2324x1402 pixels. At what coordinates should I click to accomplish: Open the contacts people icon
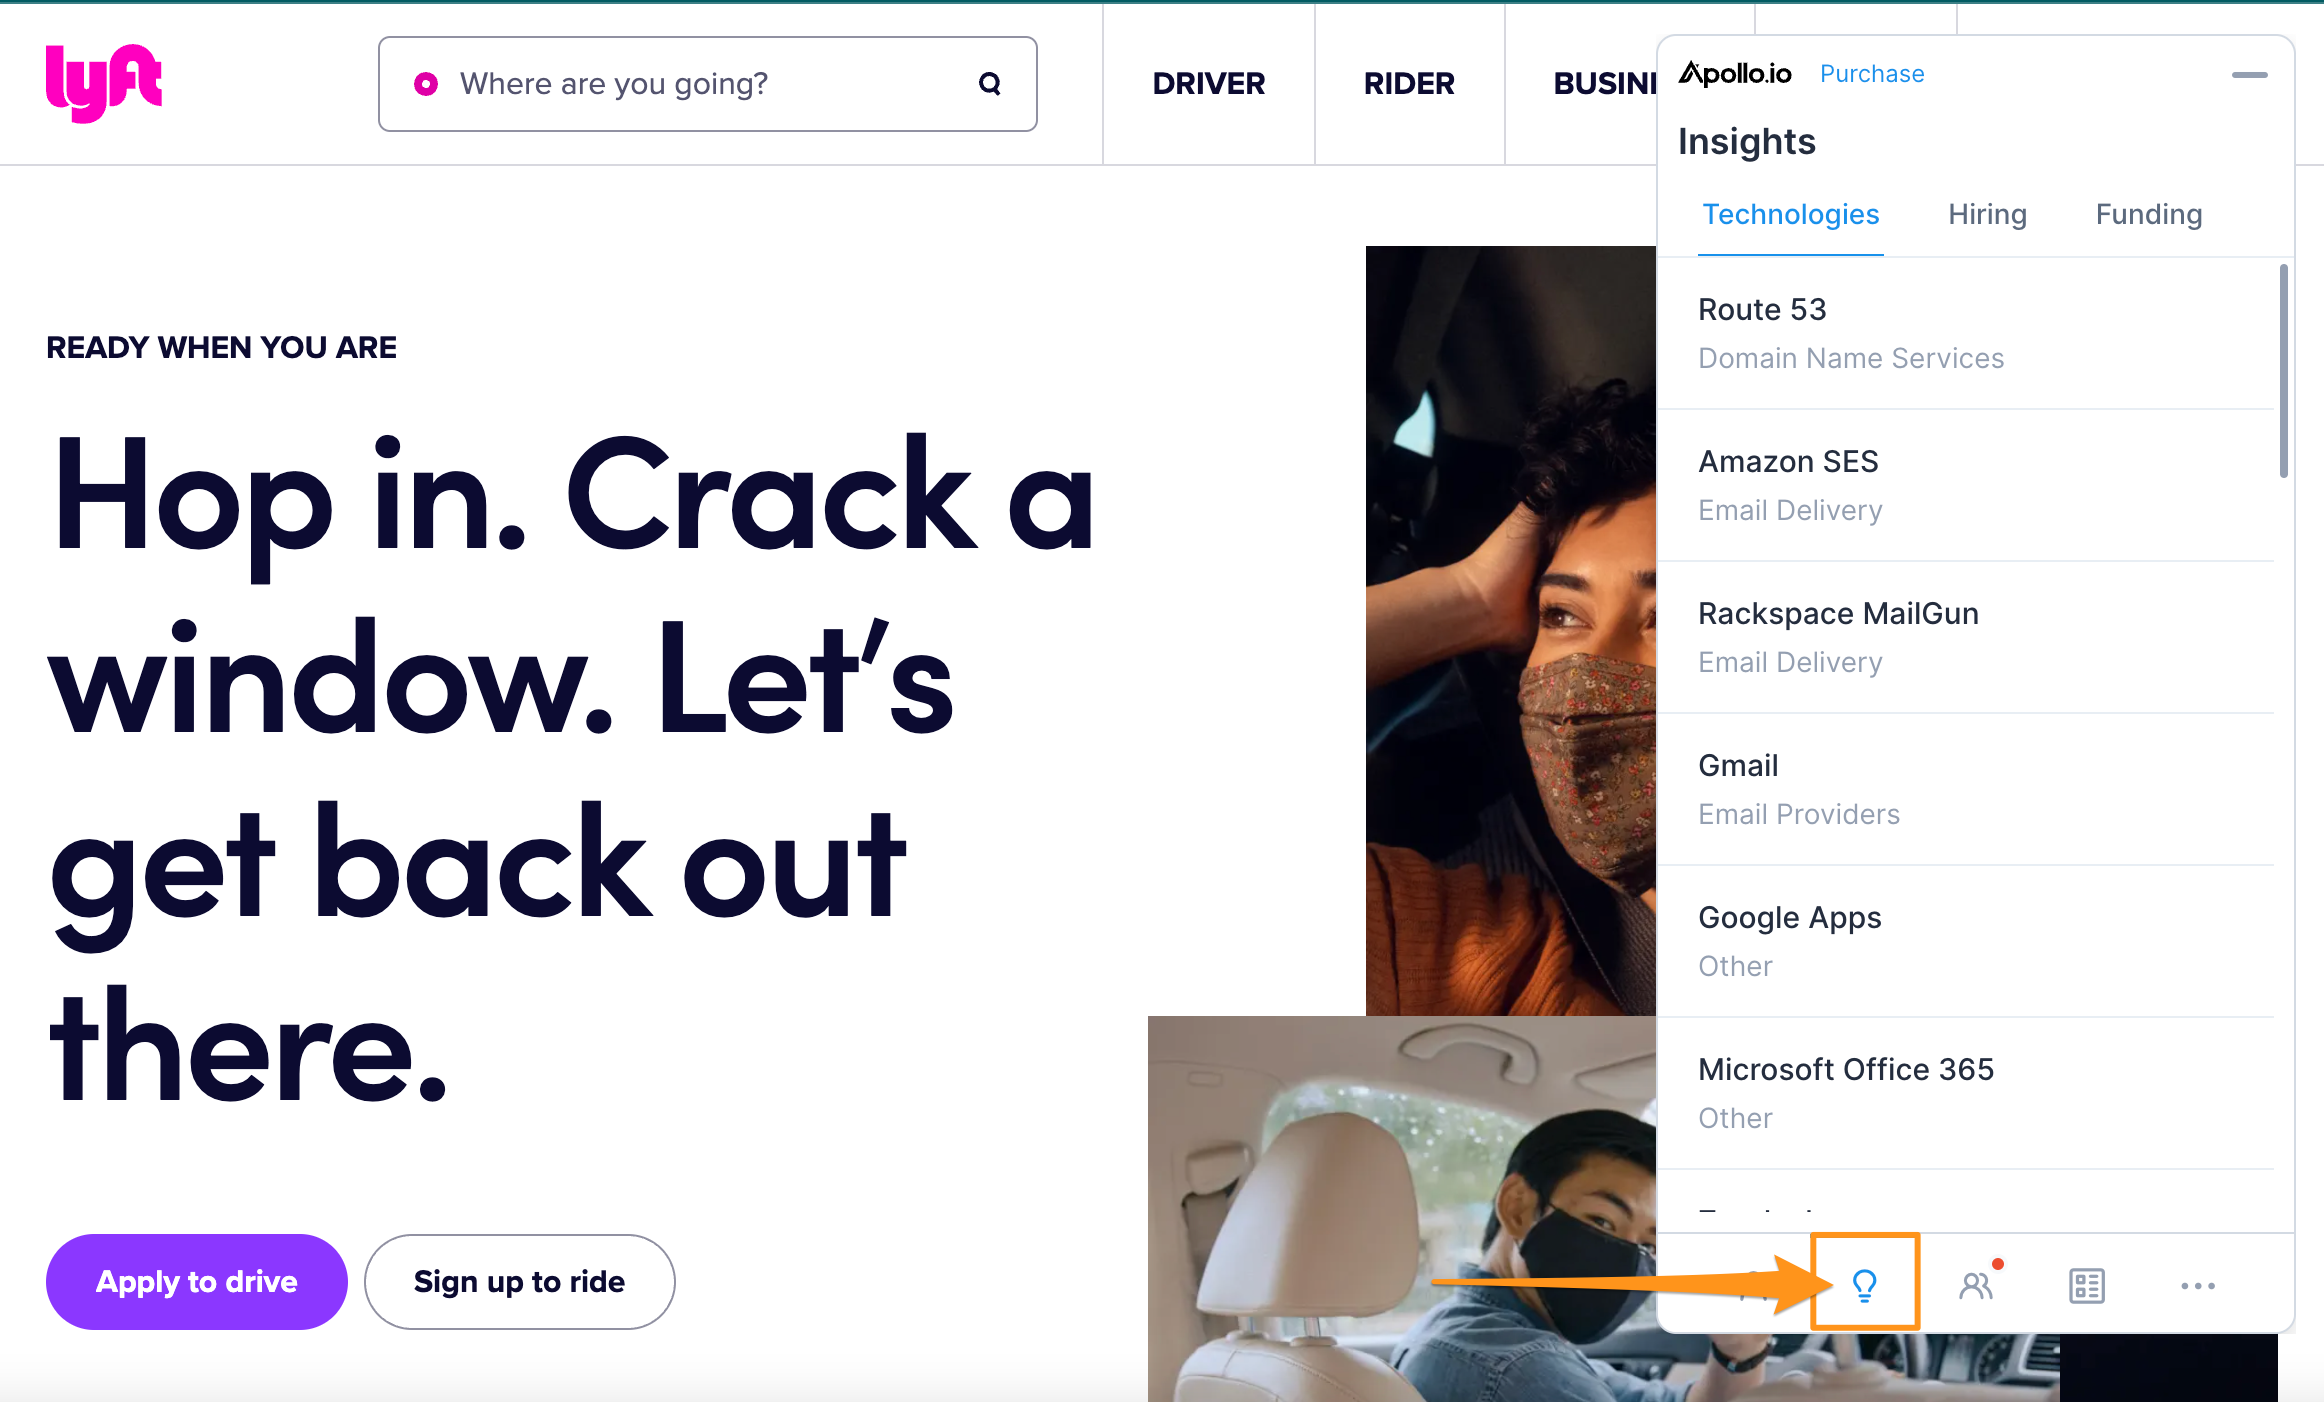pyautogui.click(x=1977, y=1285)
